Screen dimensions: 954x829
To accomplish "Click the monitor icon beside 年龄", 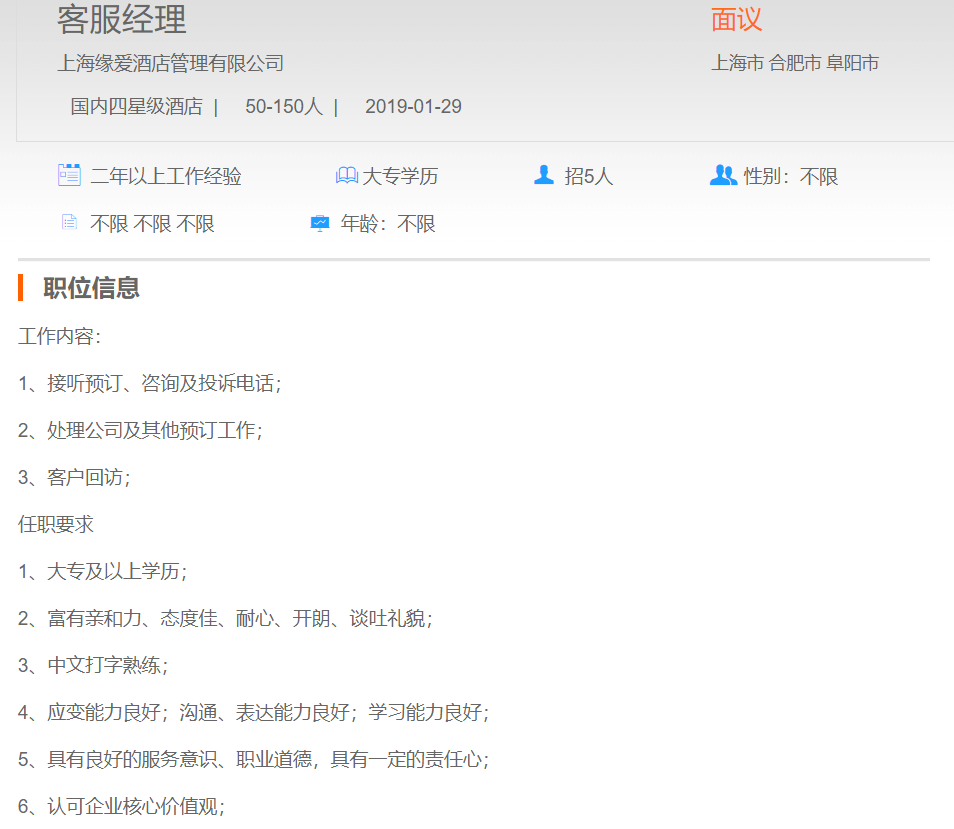I will [x=320, y=223].
